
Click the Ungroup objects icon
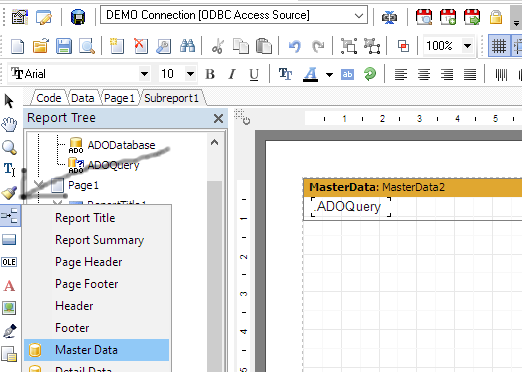pos(372,46)
